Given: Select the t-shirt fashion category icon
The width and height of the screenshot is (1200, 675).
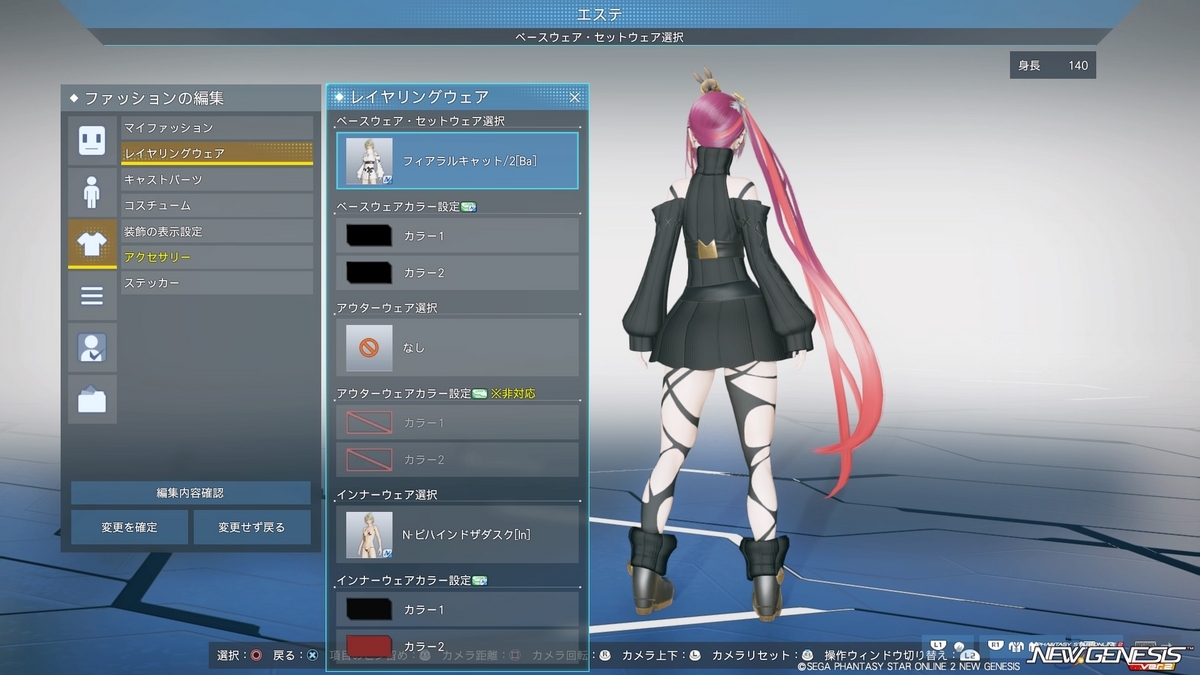Looking at the screenshot, I should point(92,243).
